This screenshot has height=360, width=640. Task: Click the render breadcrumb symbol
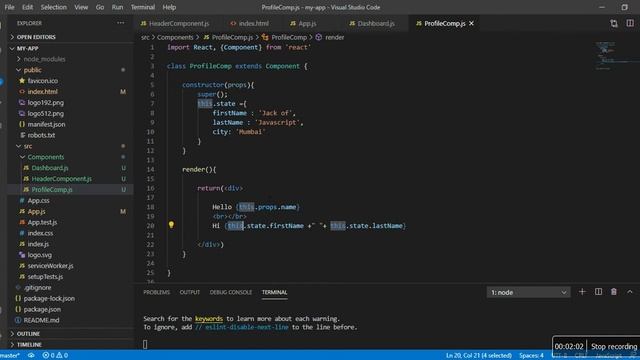335,37
